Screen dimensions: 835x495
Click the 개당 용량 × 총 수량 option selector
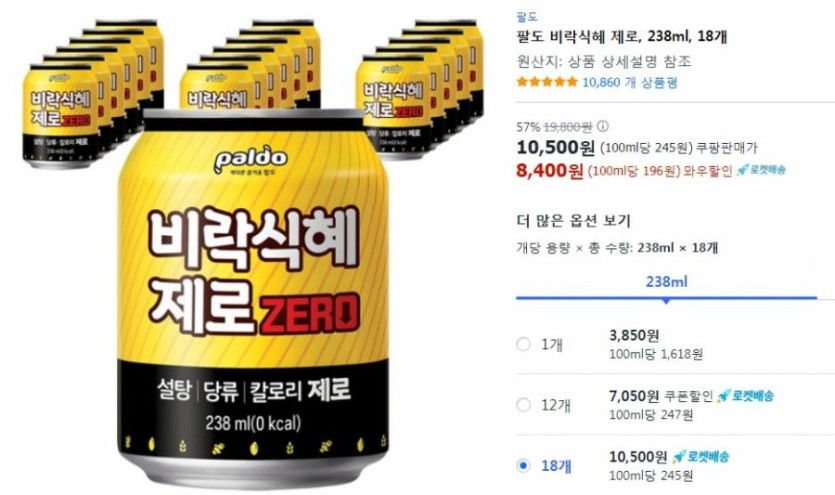pos(617,248)
